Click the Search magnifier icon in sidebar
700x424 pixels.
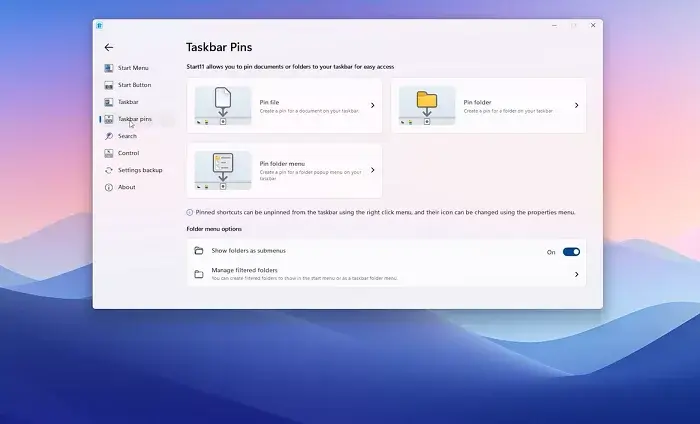tap(108, 136)
